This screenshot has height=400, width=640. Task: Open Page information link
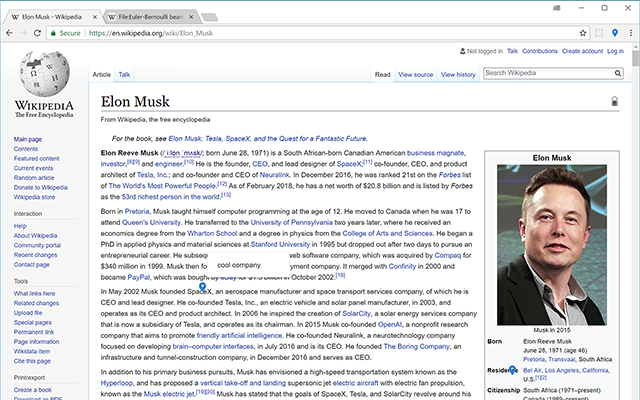(x=36, y=342)
